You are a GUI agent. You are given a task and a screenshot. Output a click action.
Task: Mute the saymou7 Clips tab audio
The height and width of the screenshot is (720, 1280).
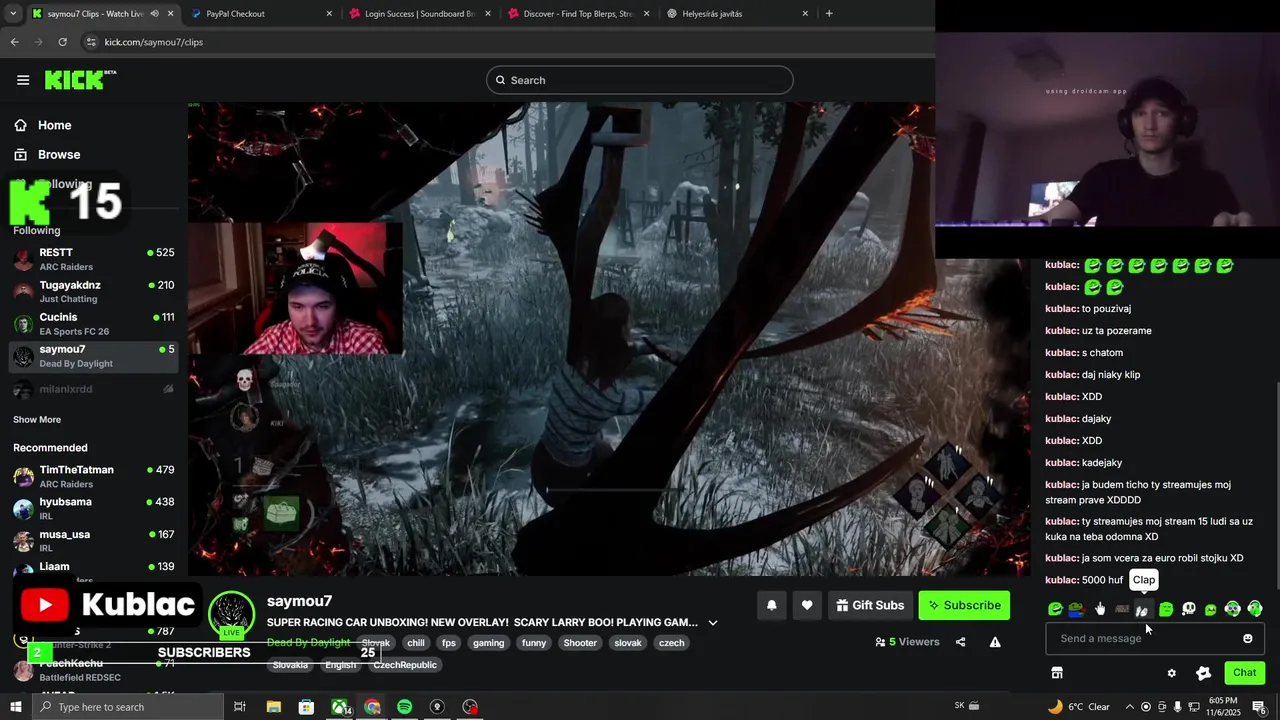[x=154, y=14]
